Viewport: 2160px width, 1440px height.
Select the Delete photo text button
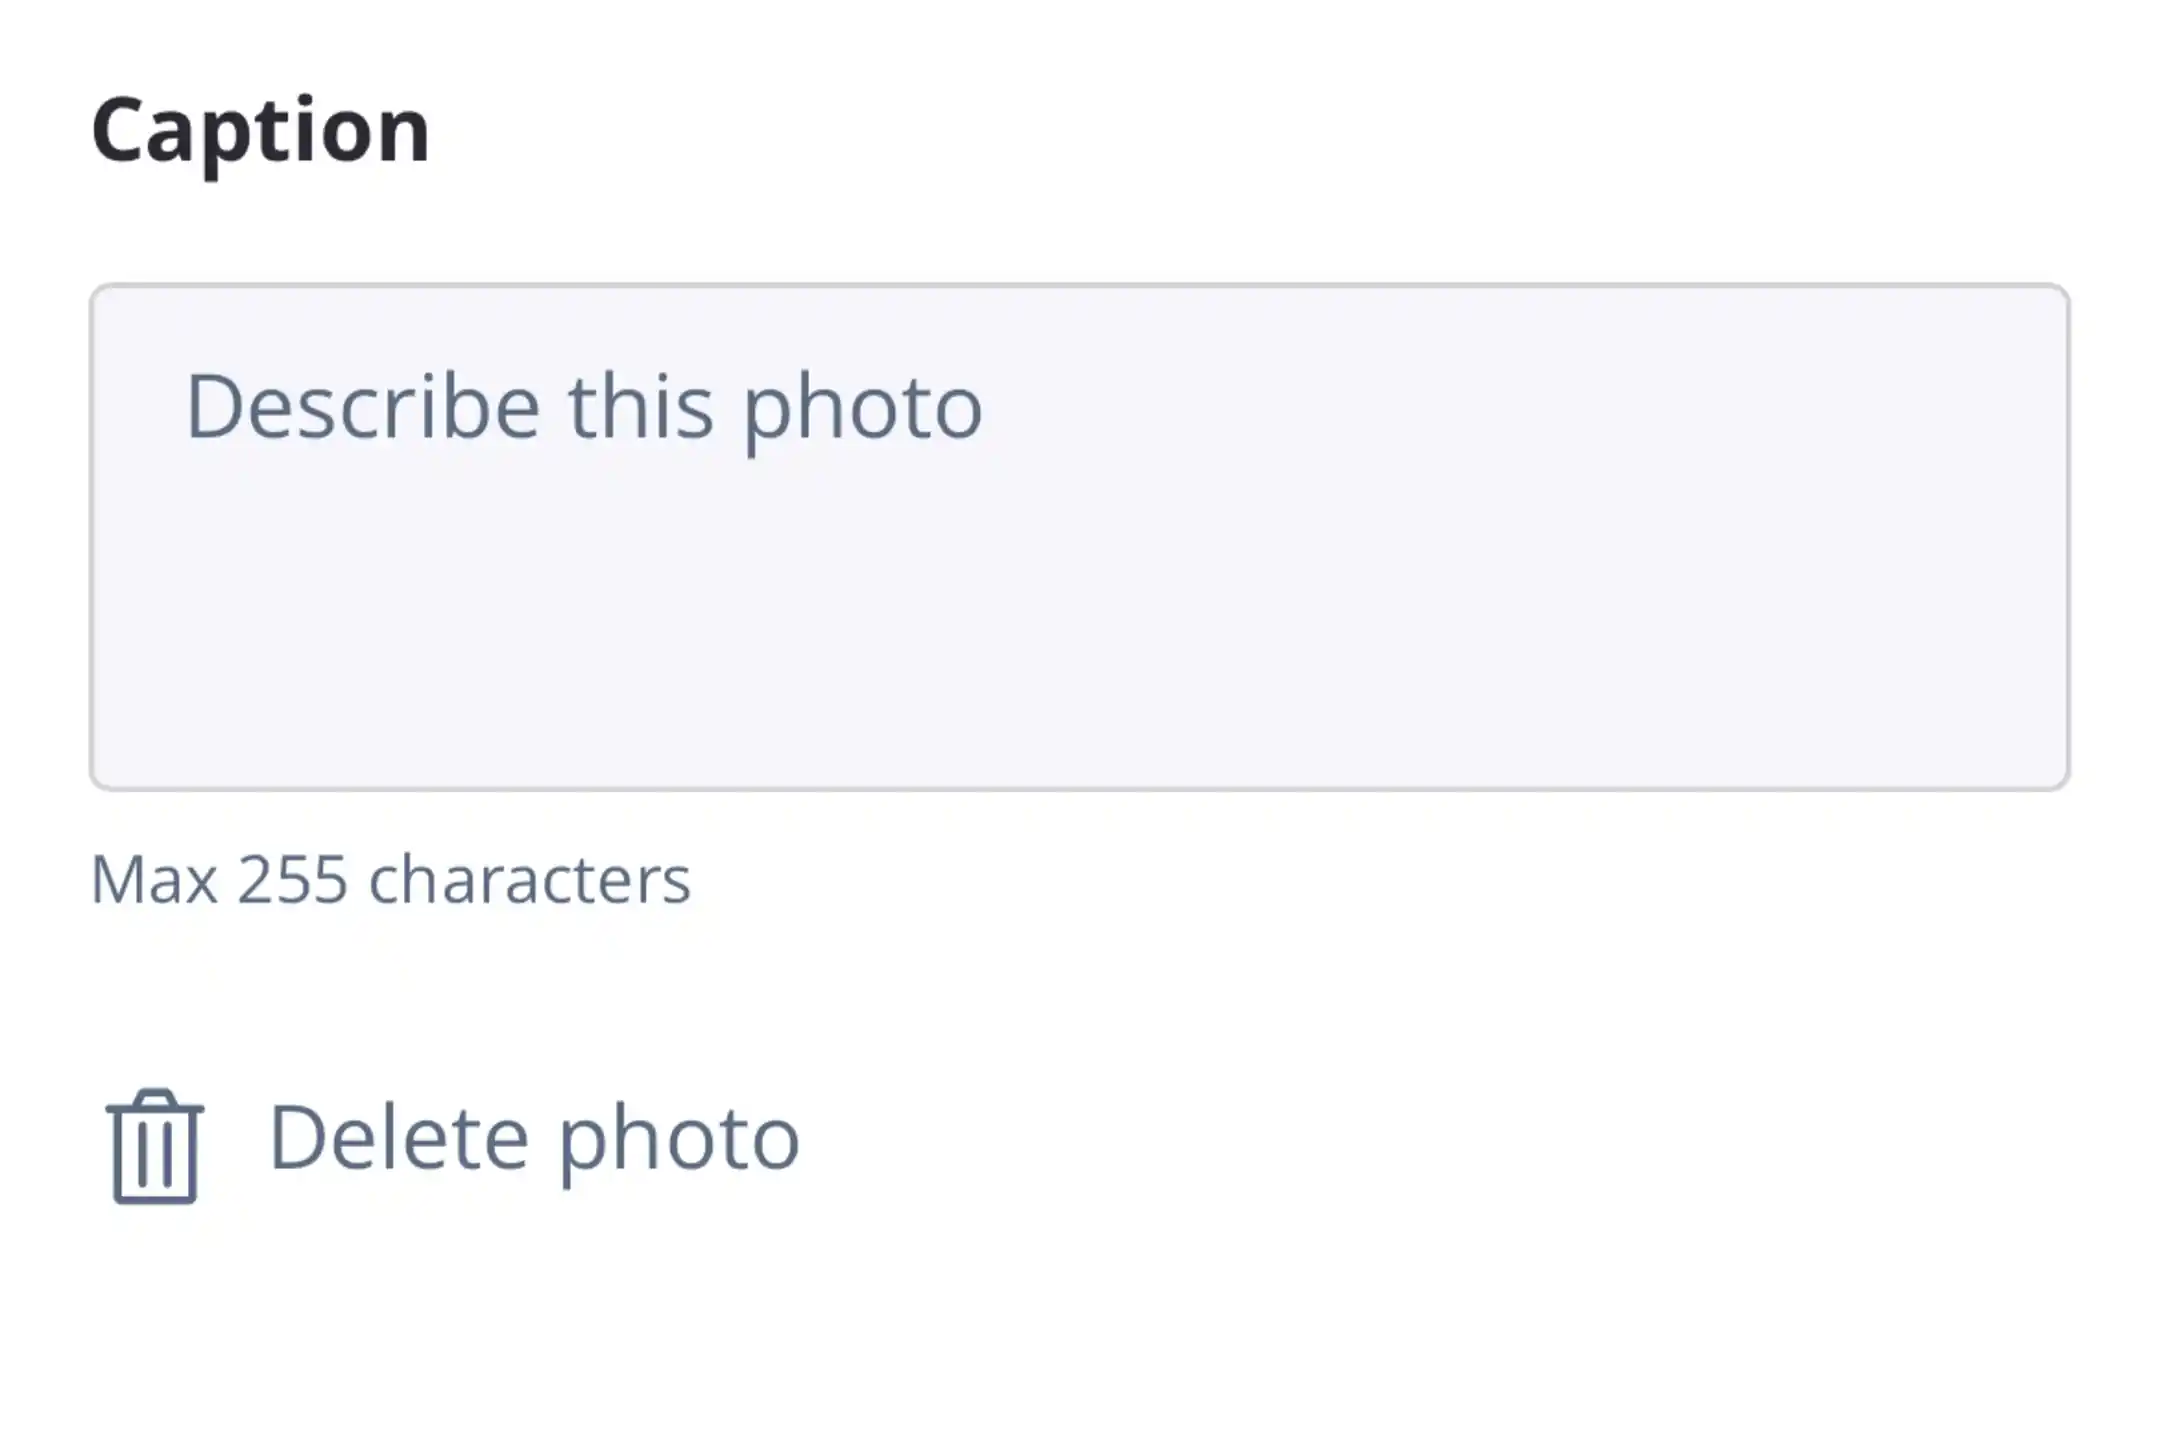click(x=534, y=1138)
